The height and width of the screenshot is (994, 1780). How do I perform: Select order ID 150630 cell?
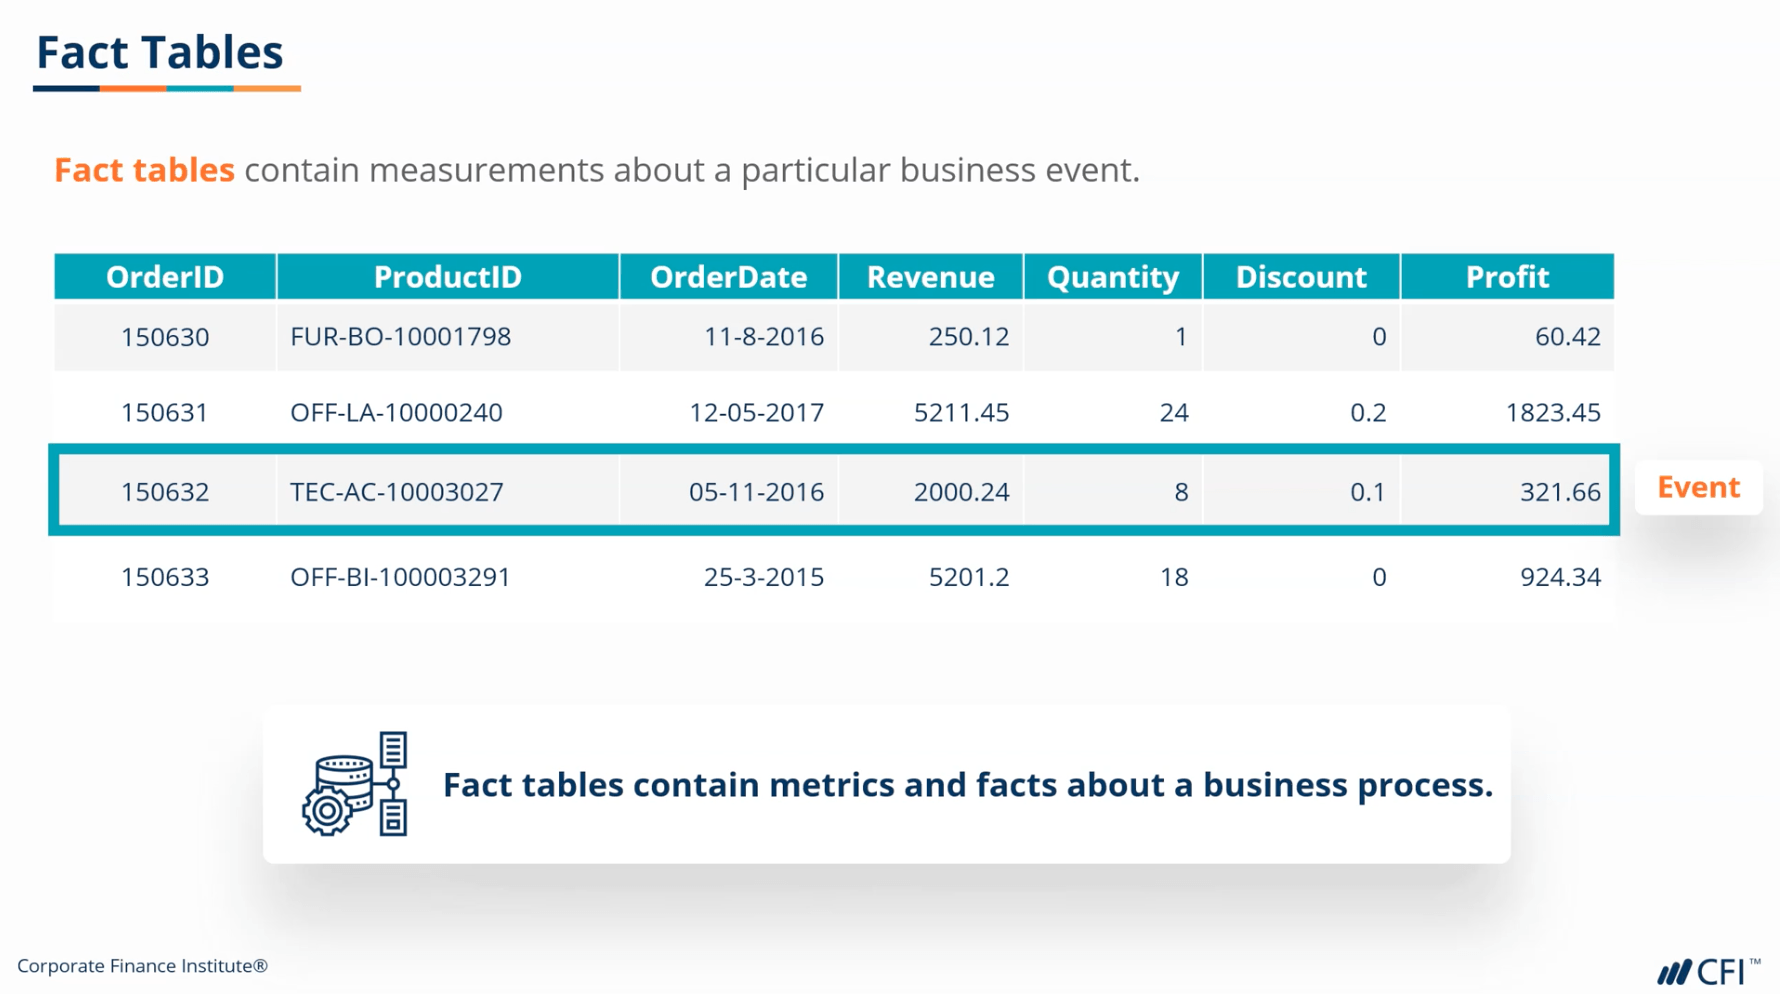pos(165,337)
